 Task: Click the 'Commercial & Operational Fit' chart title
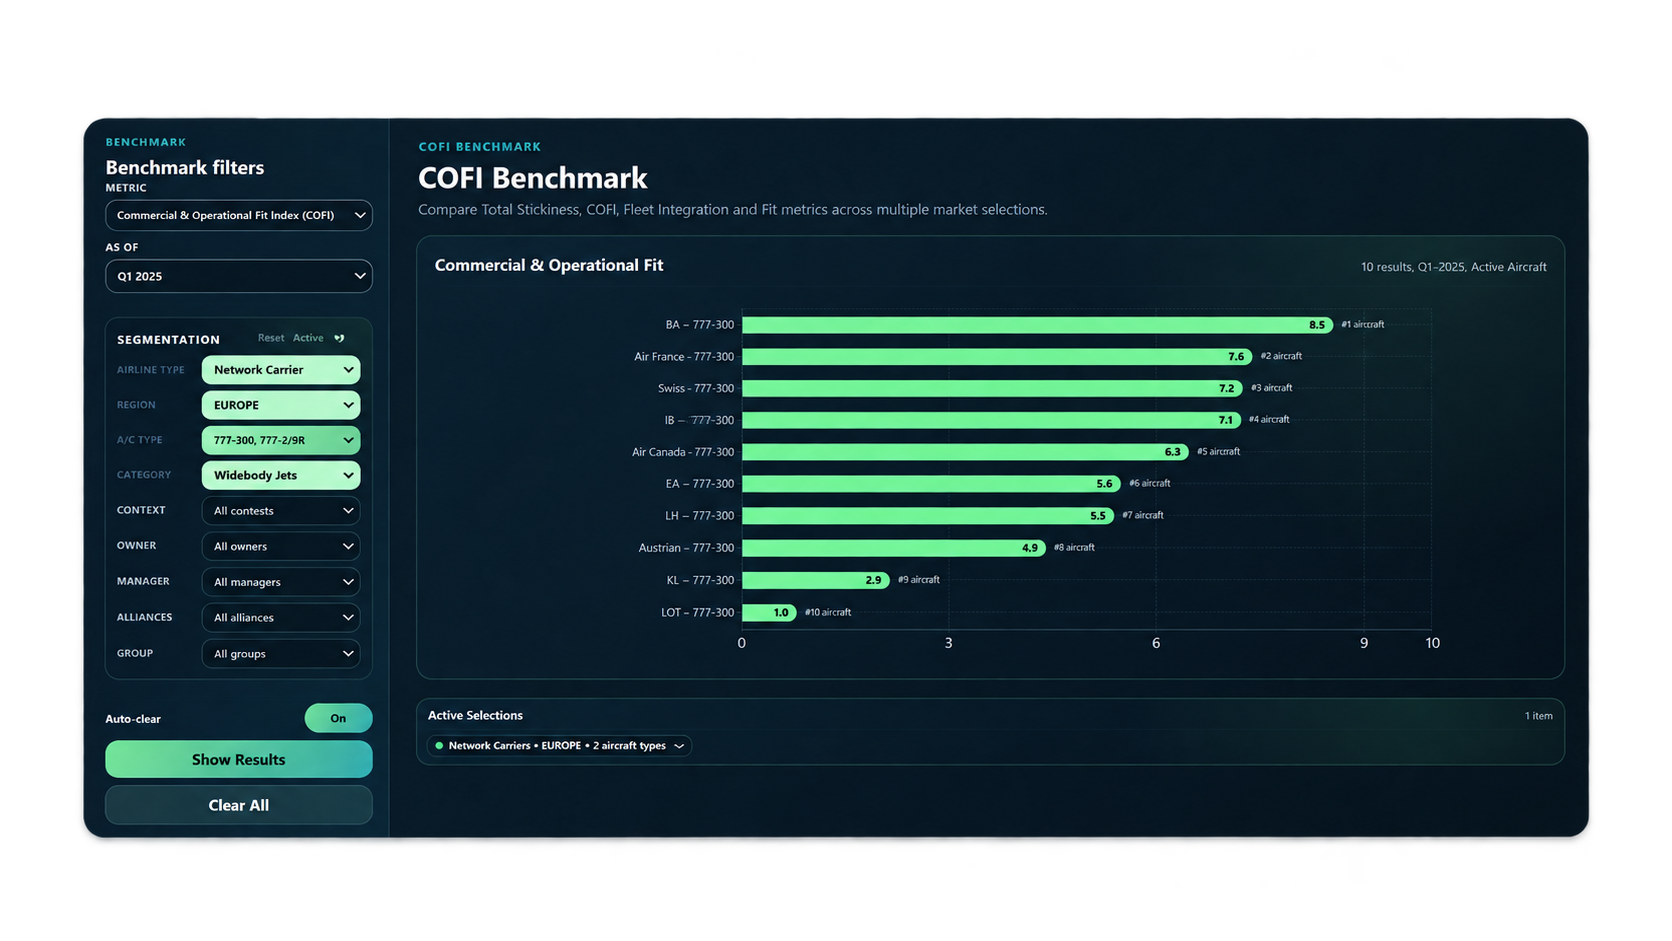pos(549,265)
